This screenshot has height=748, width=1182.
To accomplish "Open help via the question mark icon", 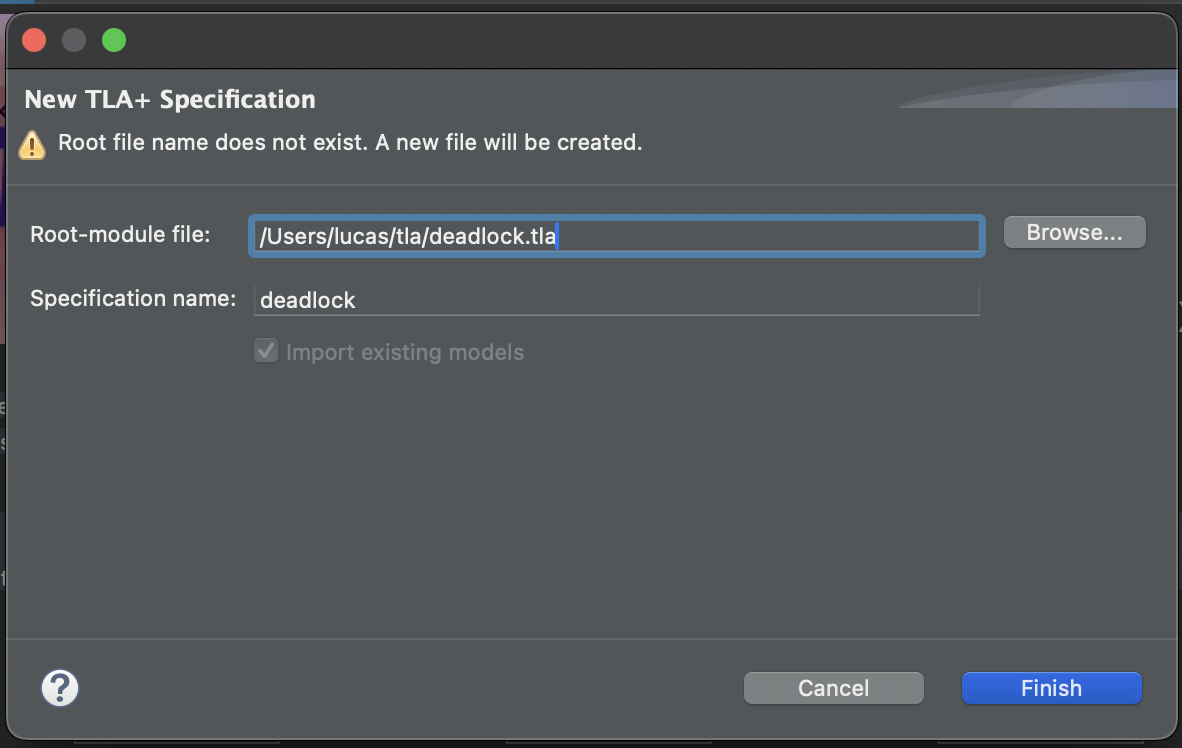I will (x=60, y=688).
